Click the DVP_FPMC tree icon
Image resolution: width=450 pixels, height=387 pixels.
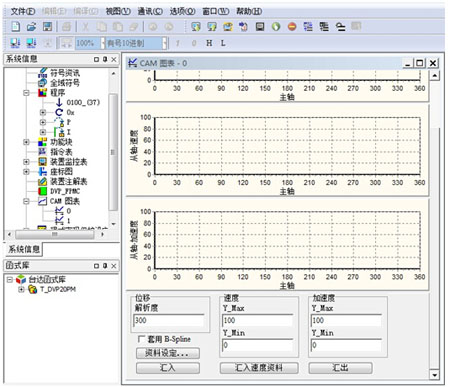[x=43, y=191]
